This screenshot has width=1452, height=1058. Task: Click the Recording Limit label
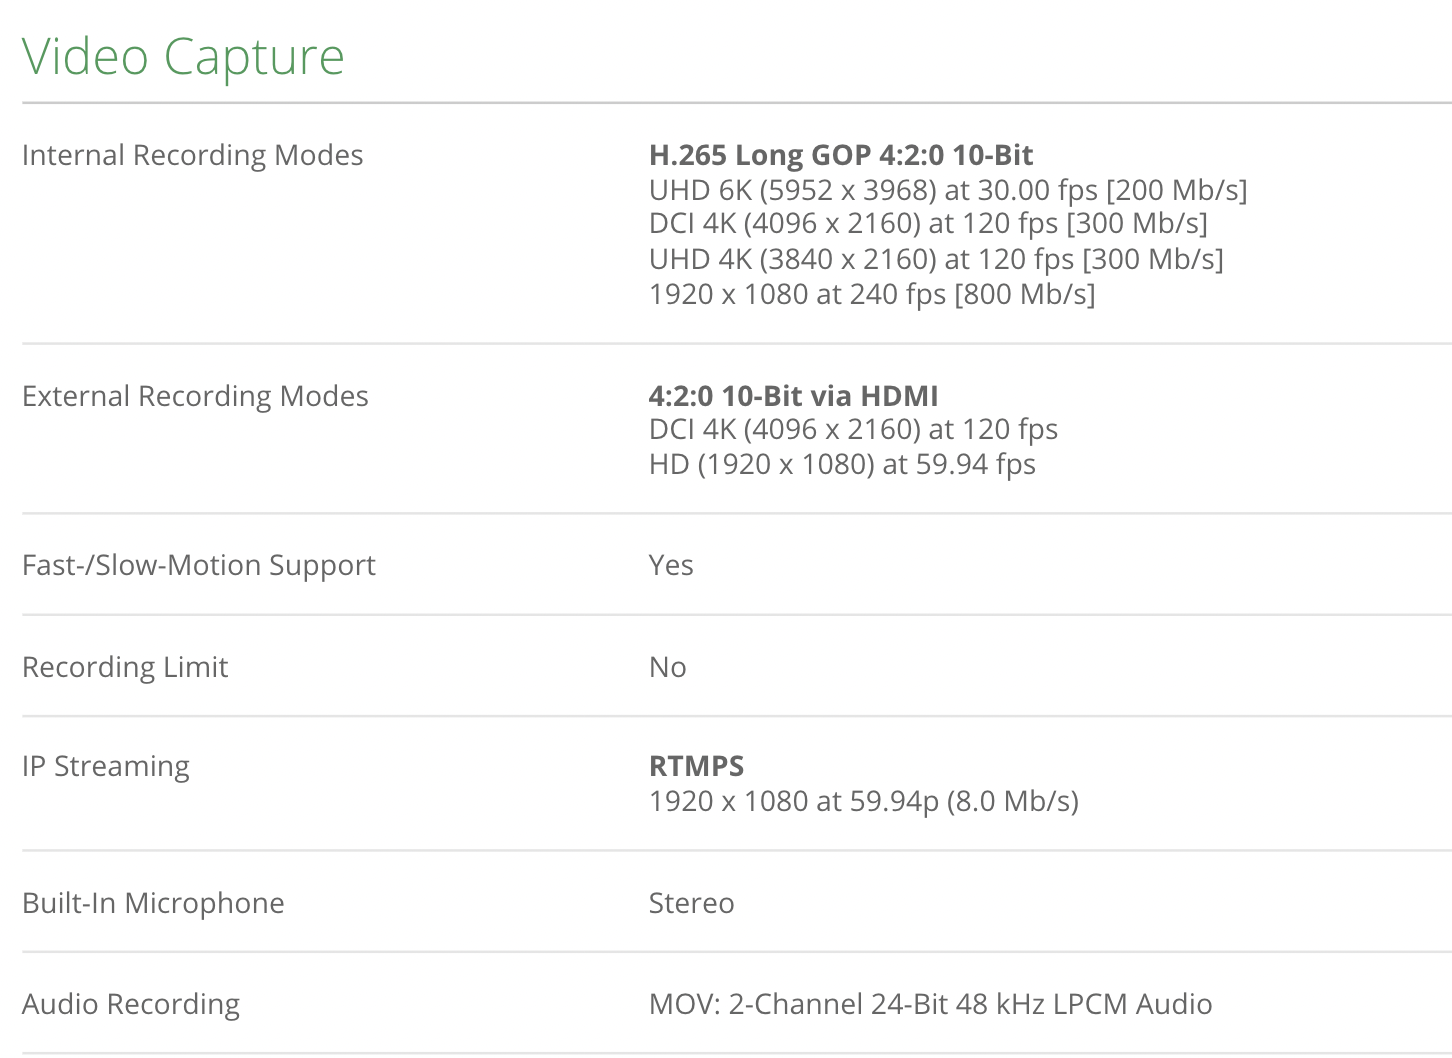(x=125, y=667)
